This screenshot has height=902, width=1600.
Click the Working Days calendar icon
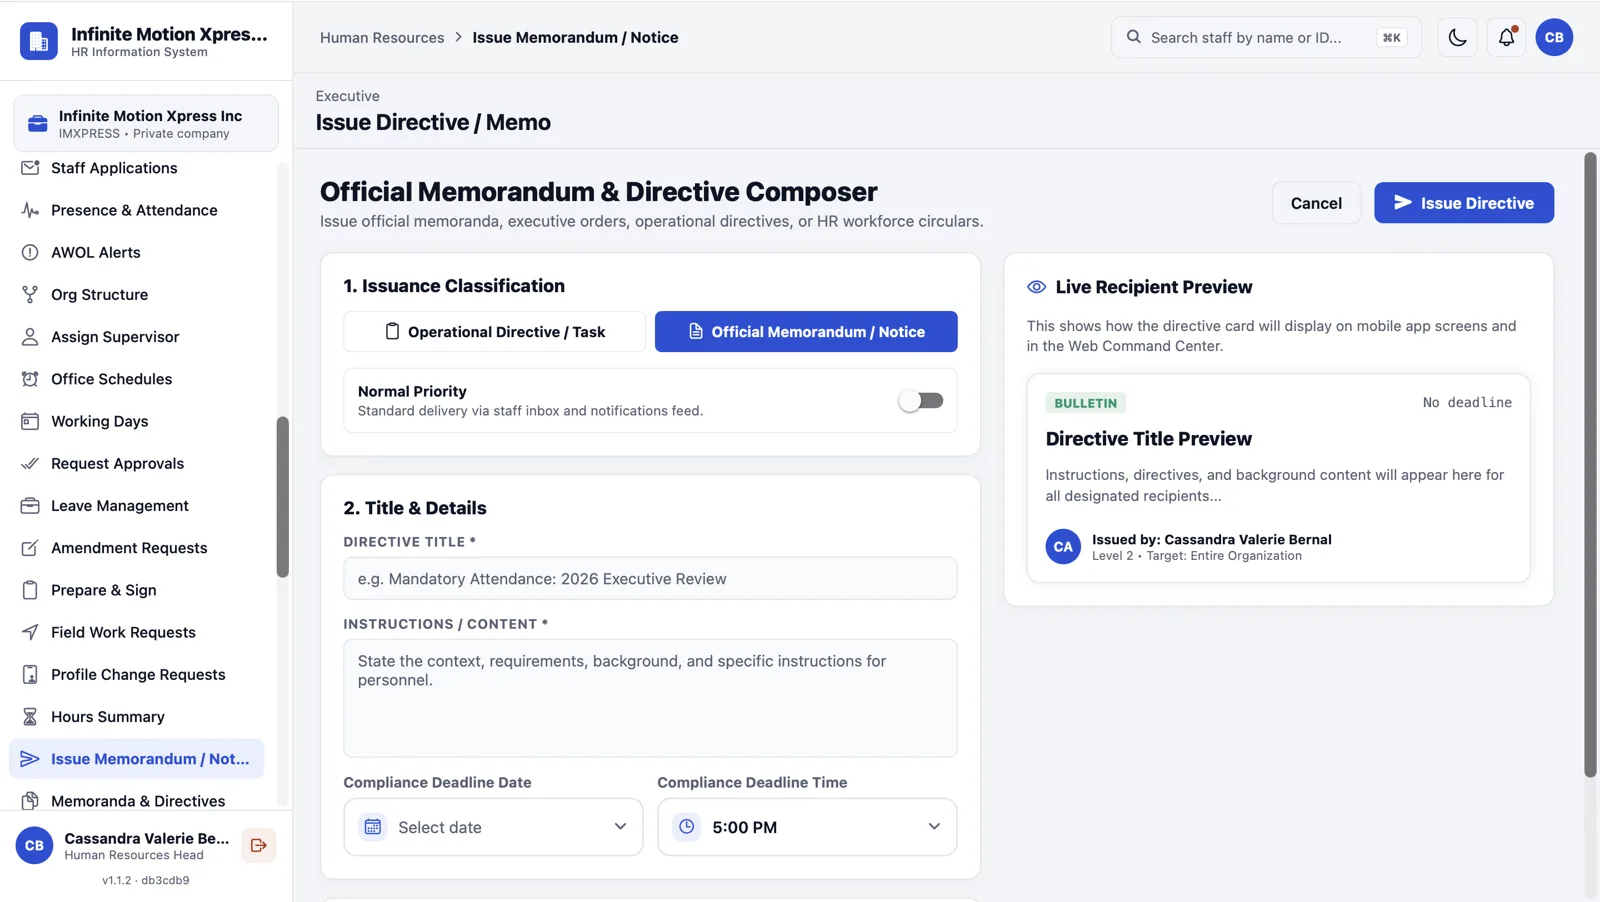click(30, 421)
